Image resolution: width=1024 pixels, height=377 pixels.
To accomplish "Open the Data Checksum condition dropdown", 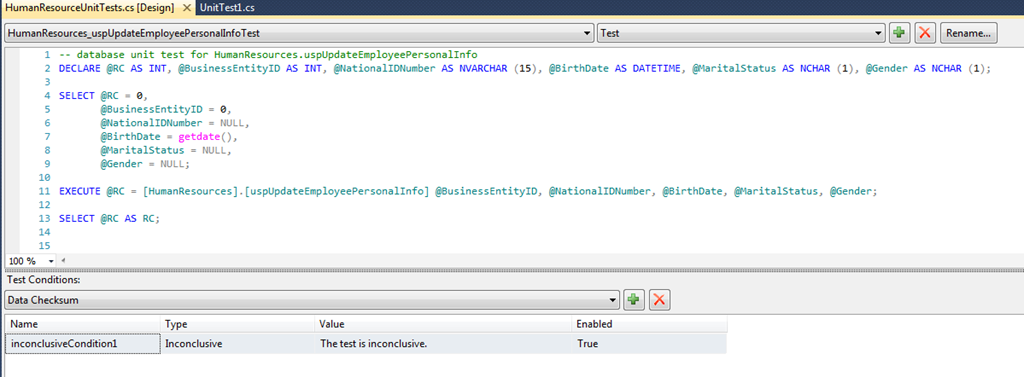I will (x=612, y=300).
